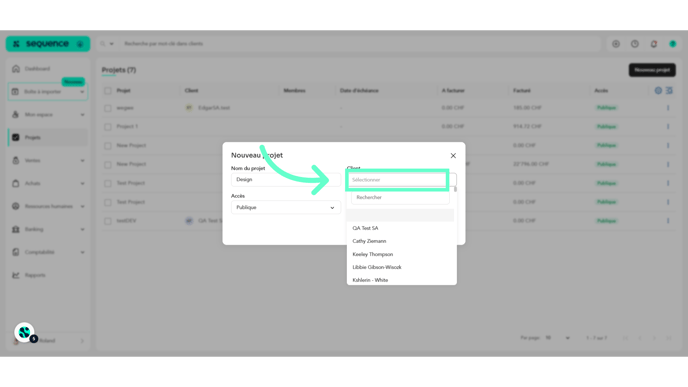Check the Project 1 row checkbox

coord(108,127)
